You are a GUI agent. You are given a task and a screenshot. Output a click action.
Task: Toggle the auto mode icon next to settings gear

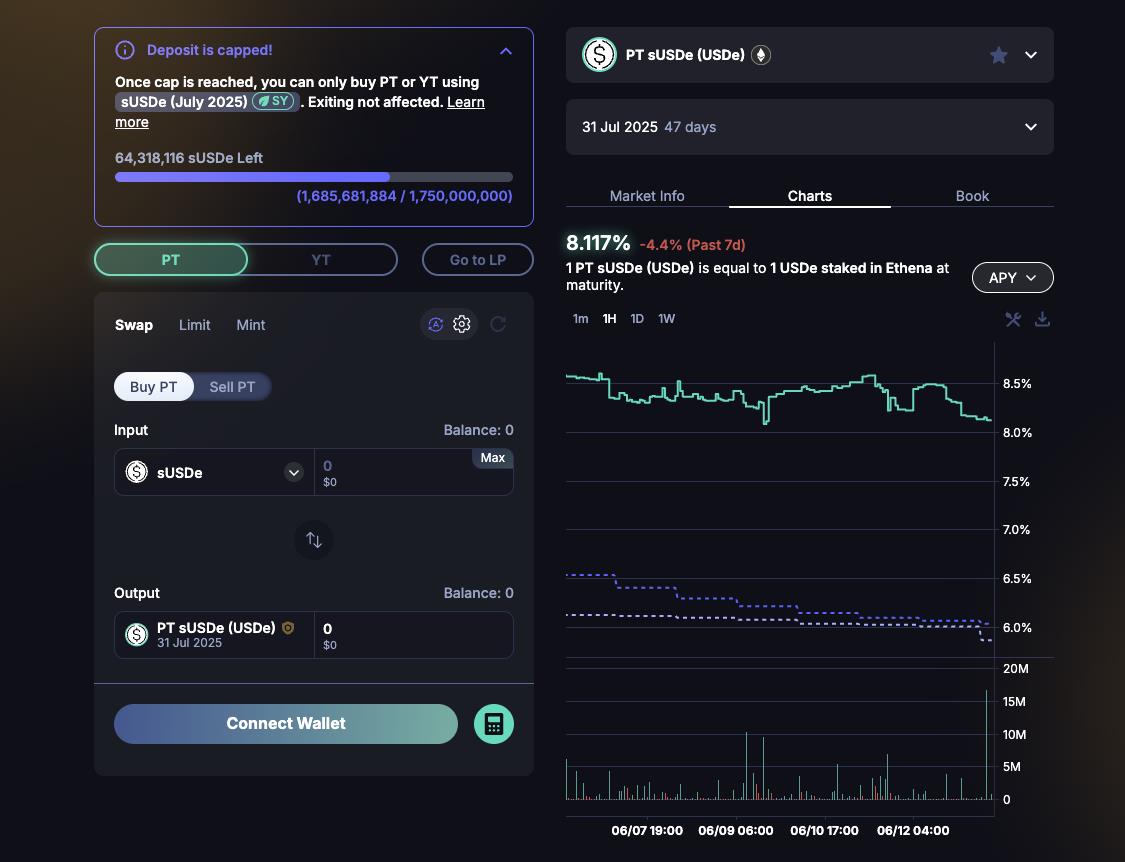pos(436,324)
